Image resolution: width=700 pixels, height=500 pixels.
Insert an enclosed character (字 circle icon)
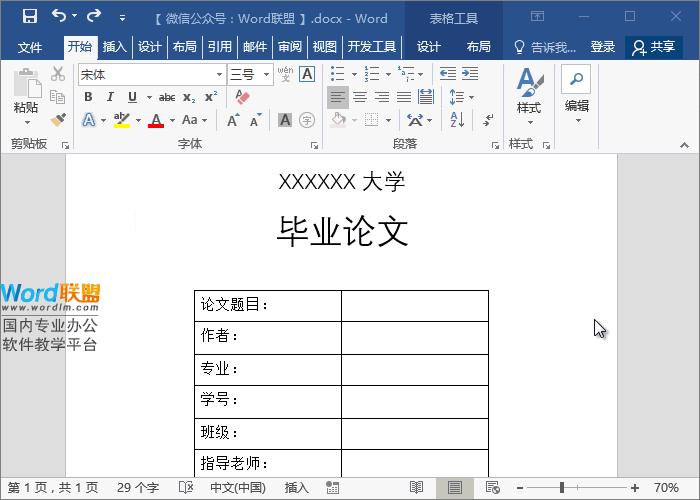pyautogui.click(x=307, y=120)
